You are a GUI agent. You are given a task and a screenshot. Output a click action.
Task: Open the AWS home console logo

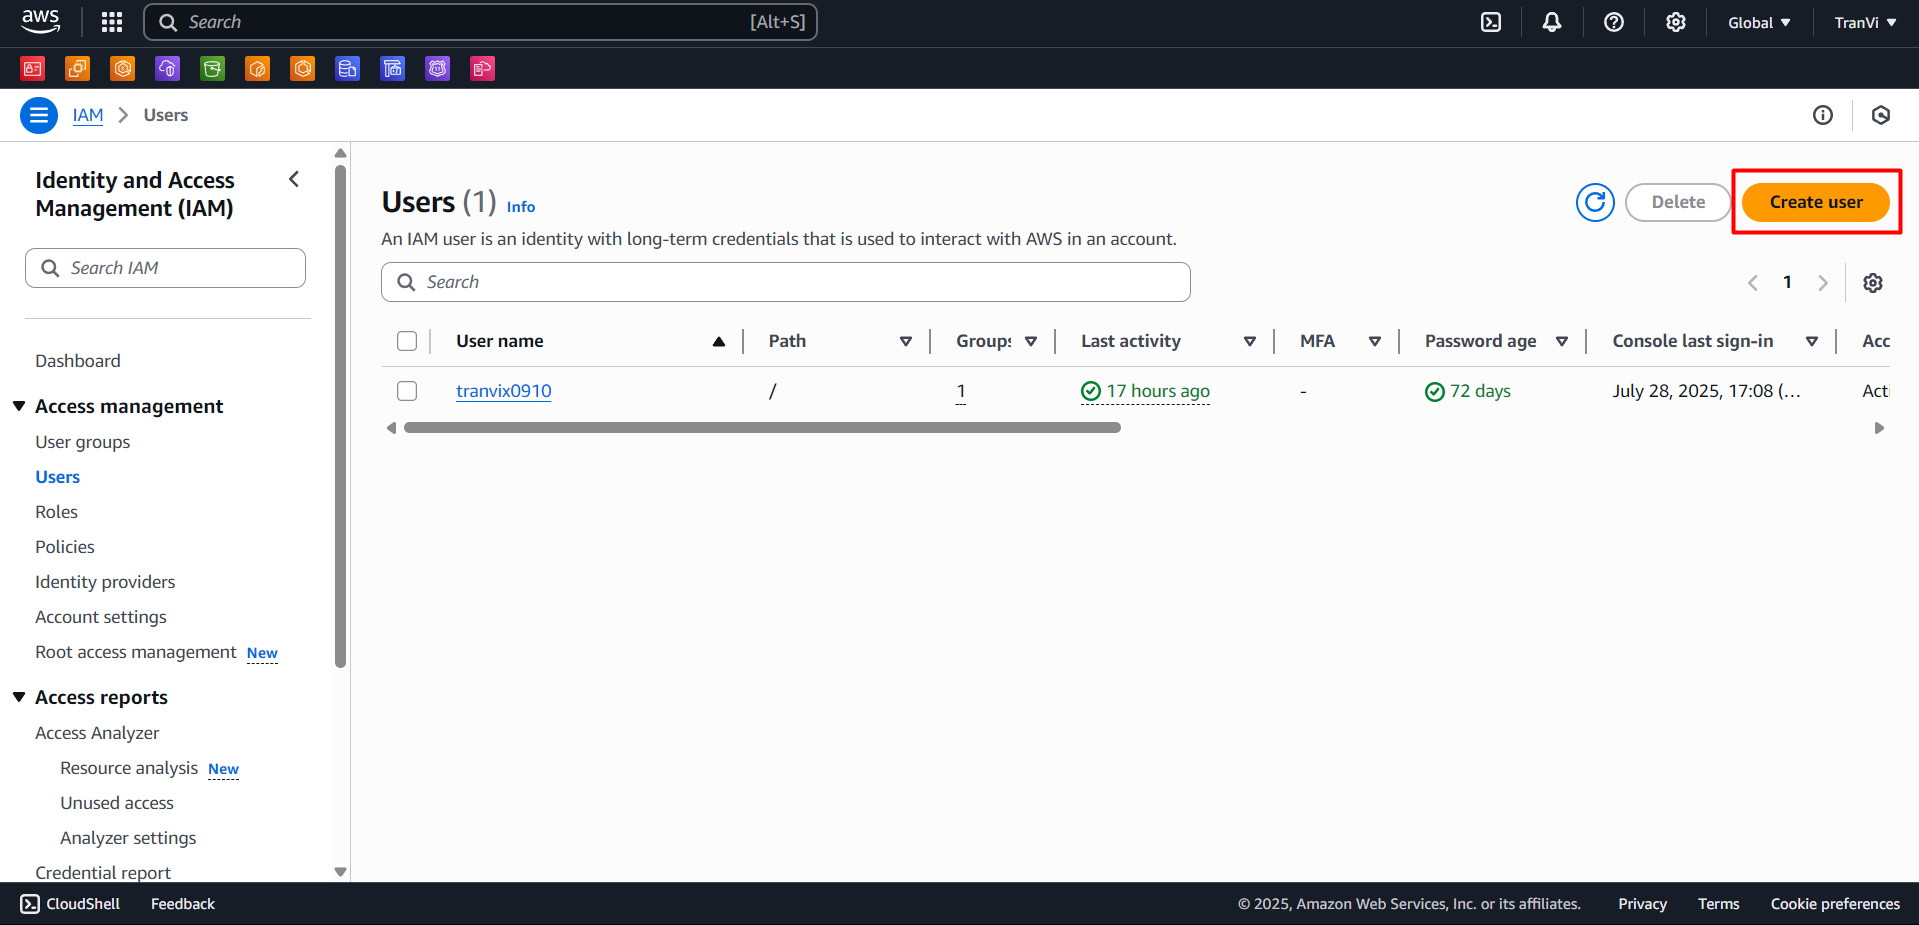[x=39, y=21]
